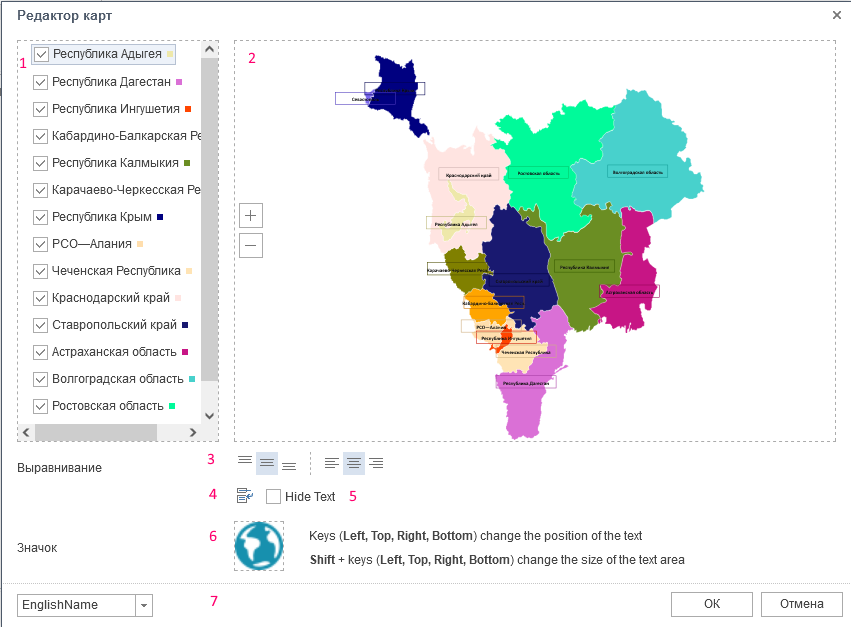Align text to top vertically
851x627 pixels.
[245, 462]
